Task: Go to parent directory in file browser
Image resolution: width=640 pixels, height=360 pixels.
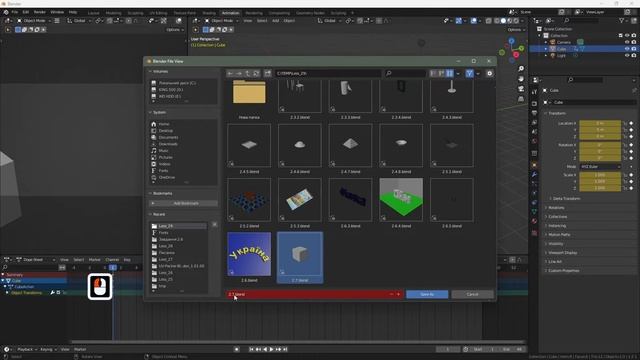Action: pyautogui.click(x=248, y=73)
